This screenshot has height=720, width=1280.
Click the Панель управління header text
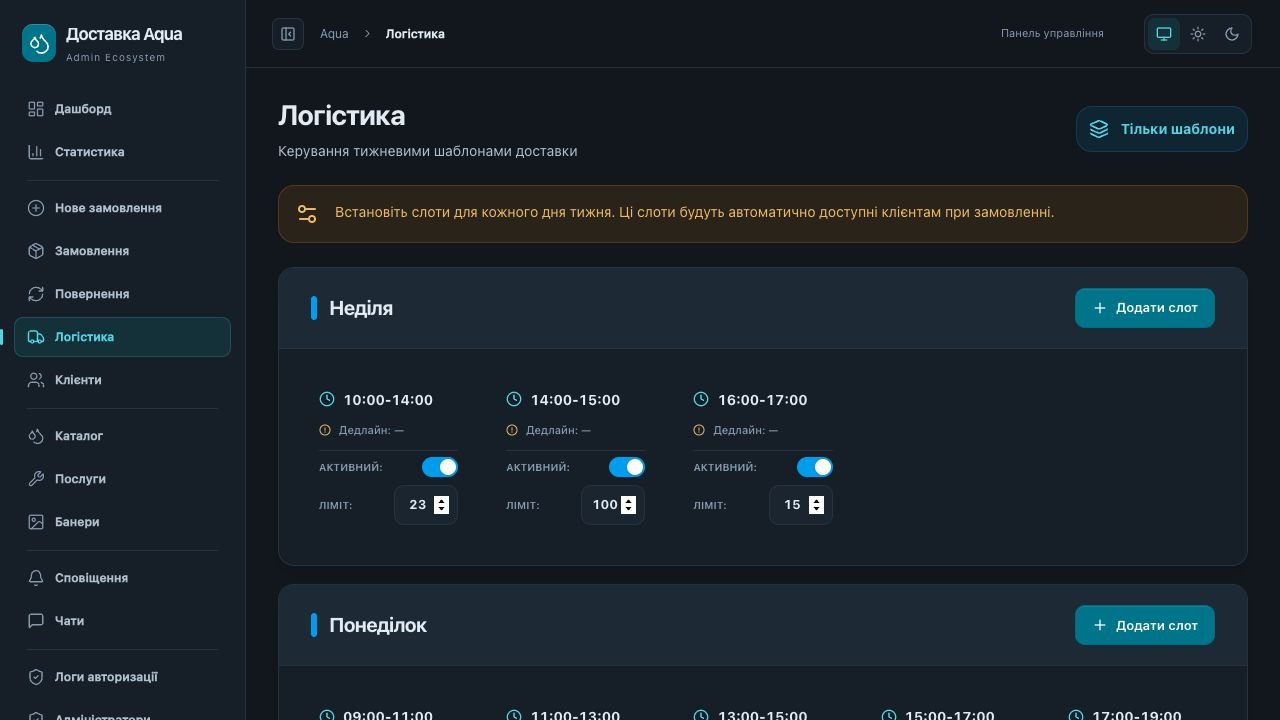1052,34
